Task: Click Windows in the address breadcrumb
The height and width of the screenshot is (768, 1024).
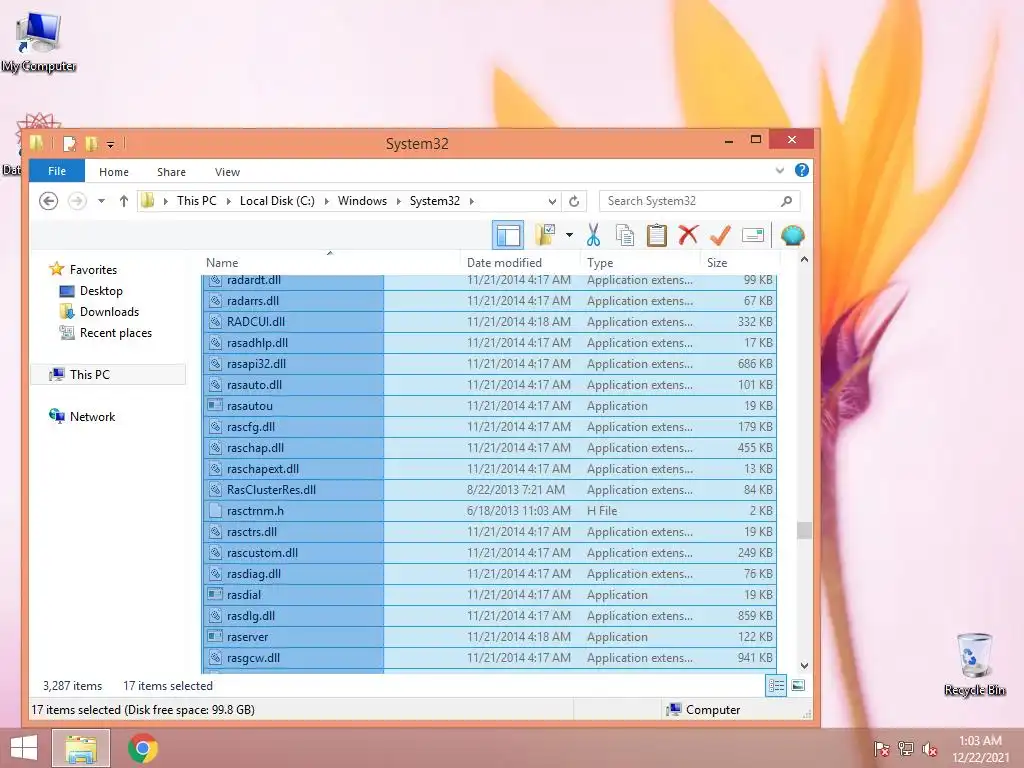Action: pos(362,201)
